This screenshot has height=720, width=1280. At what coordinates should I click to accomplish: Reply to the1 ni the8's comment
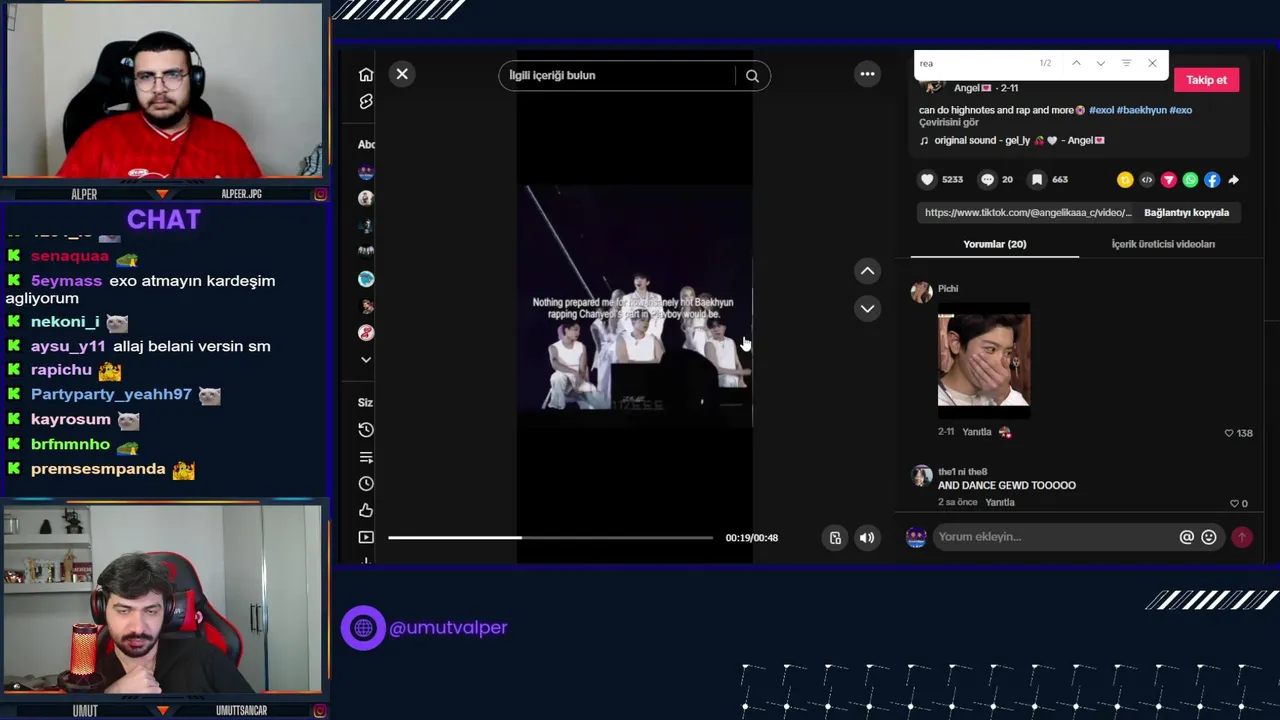[x=1000, y=502]
